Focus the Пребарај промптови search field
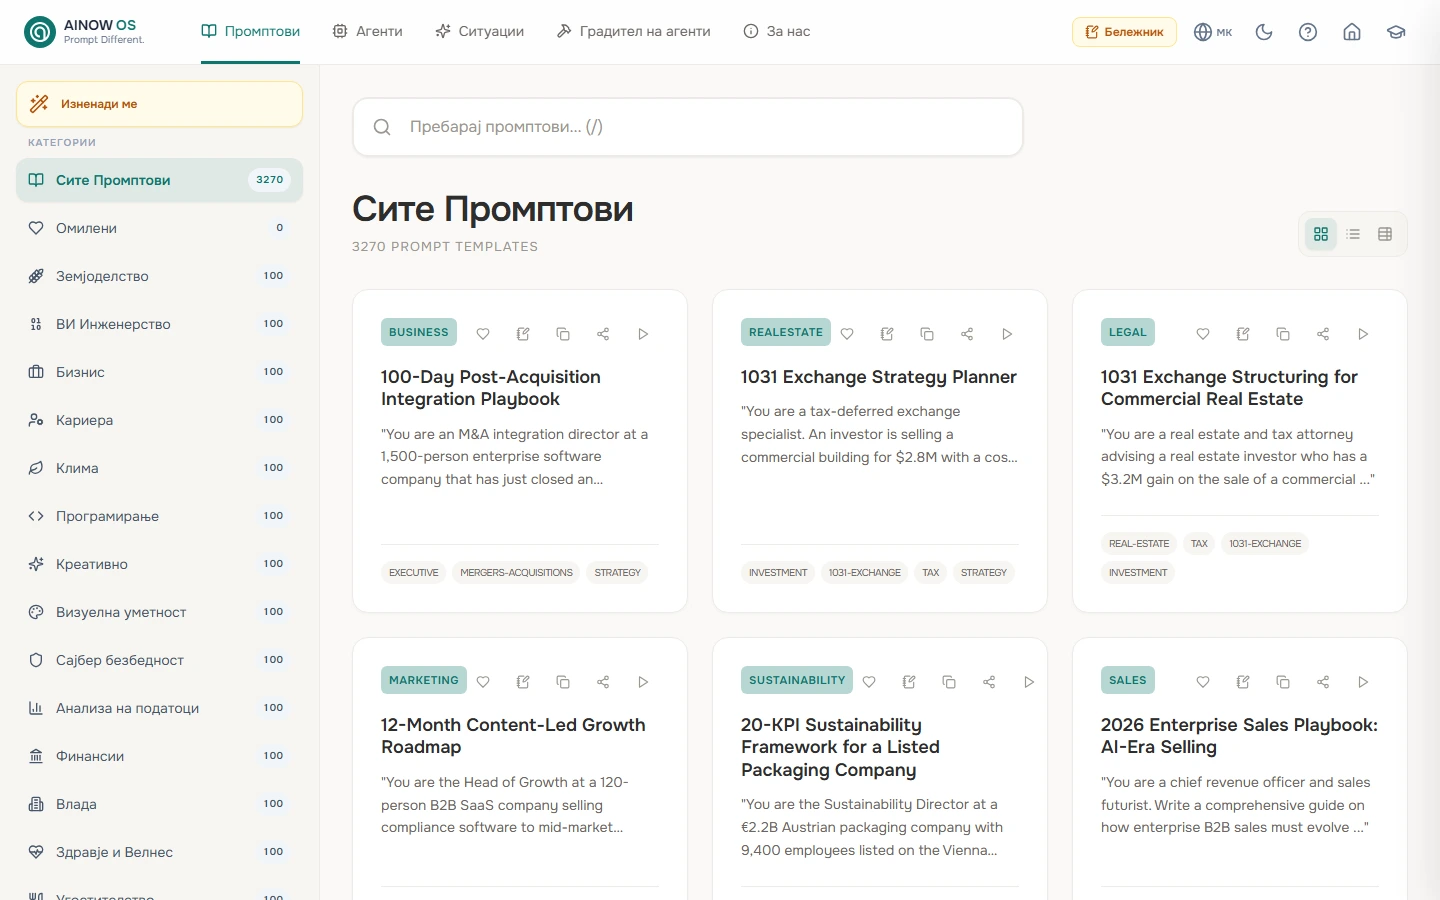Screen dimensions: 1440x900 [x=688, y=127]
